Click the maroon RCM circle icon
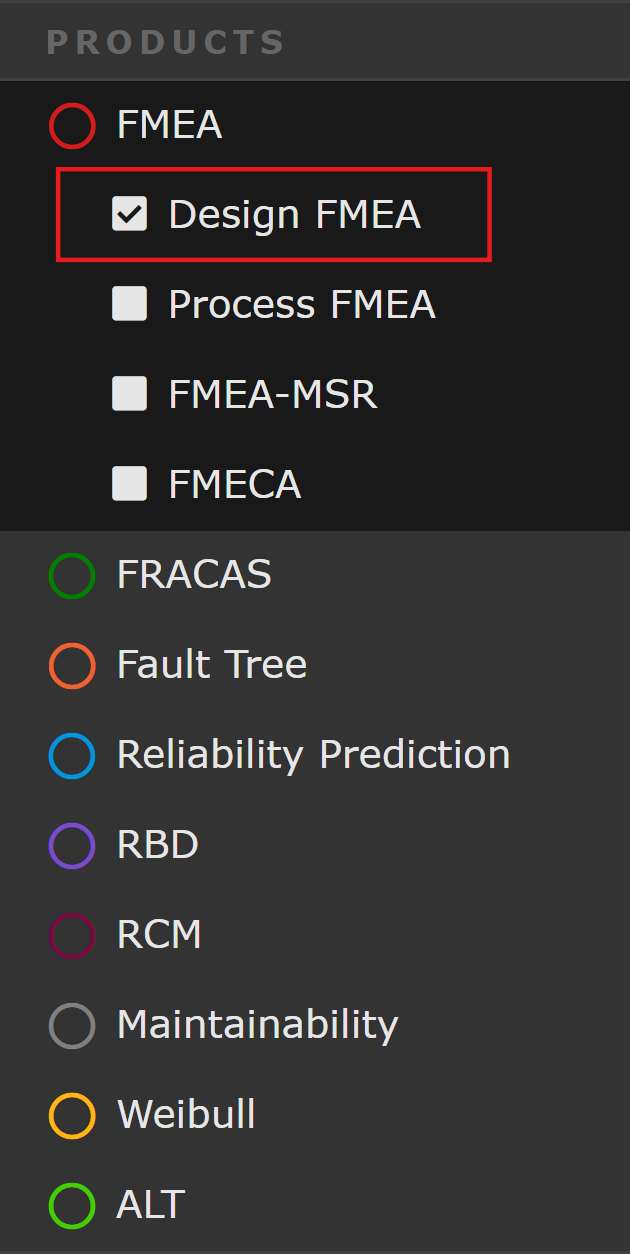 72,936
